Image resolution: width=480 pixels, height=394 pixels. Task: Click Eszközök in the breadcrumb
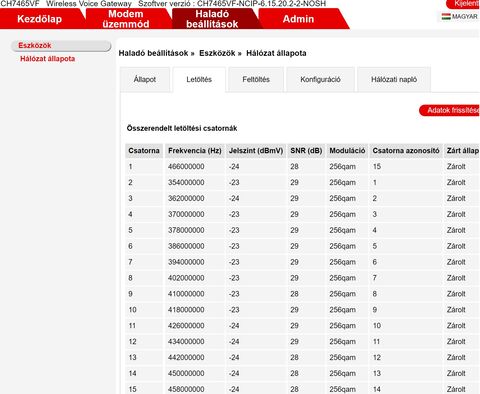pos(217,53)
